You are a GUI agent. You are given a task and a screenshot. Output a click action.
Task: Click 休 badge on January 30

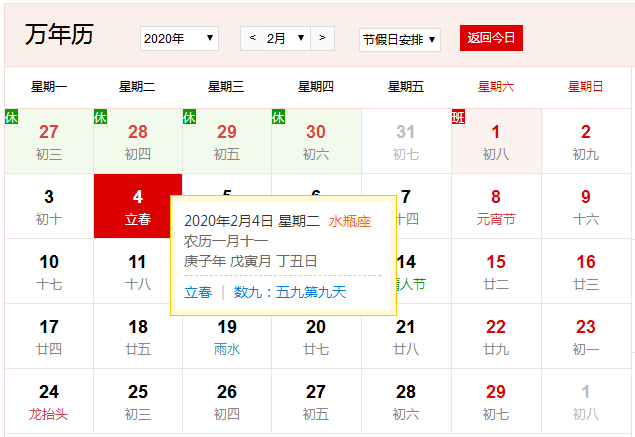[x=279, y=117]
